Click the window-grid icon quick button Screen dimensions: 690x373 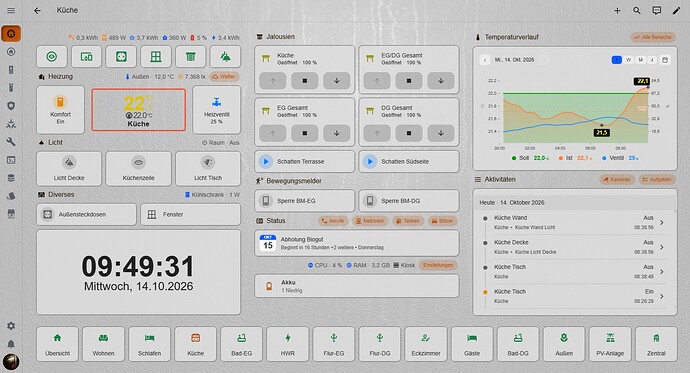(156, 57)
